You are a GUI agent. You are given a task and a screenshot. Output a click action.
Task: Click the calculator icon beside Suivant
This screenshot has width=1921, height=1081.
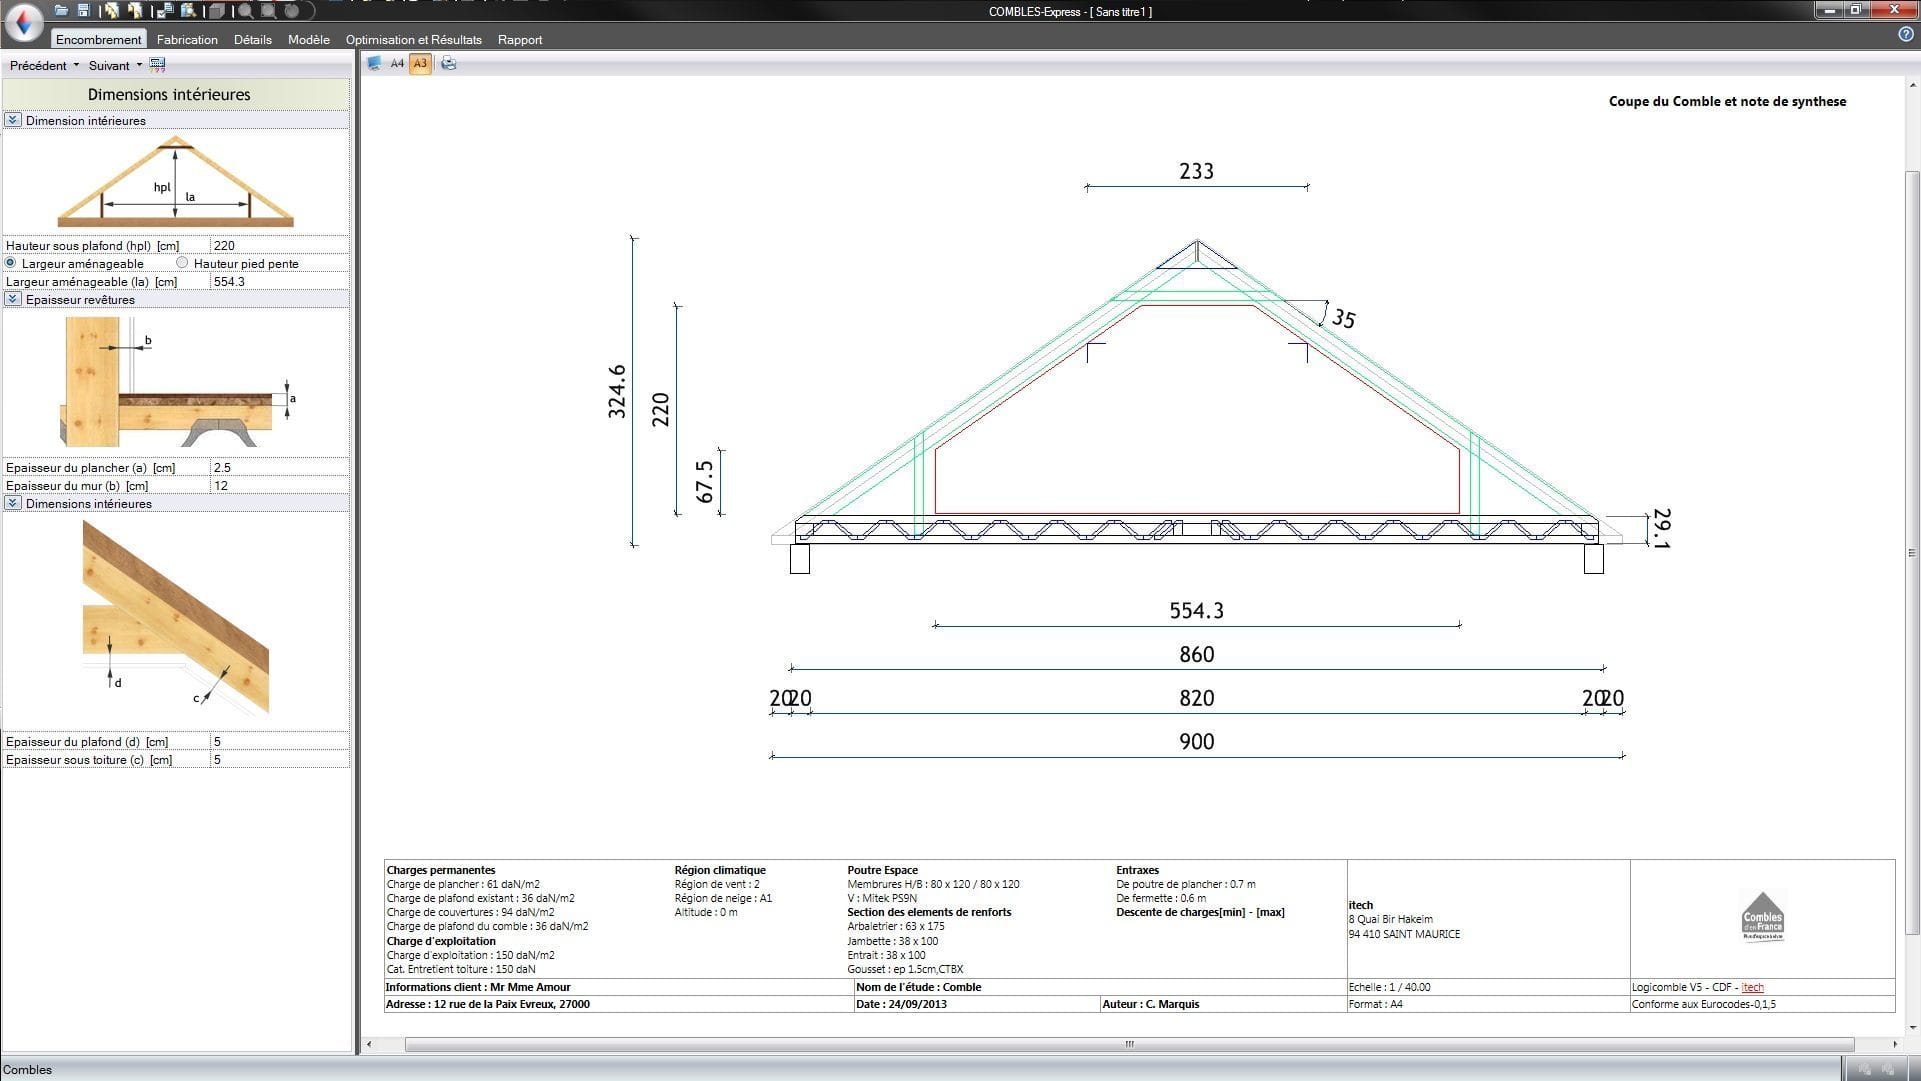pyautogui.click(x=157, y=65)
